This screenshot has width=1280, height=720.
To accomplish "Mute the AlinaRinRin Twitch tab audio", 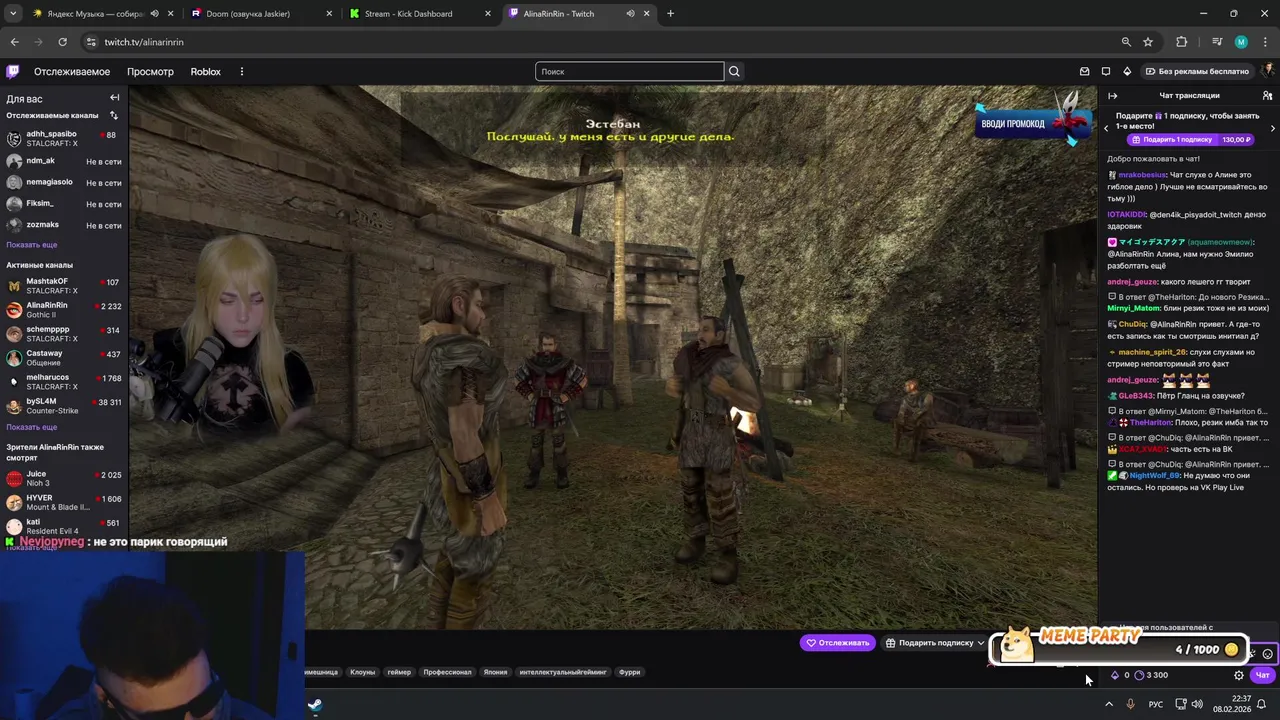I will (630, 14).
